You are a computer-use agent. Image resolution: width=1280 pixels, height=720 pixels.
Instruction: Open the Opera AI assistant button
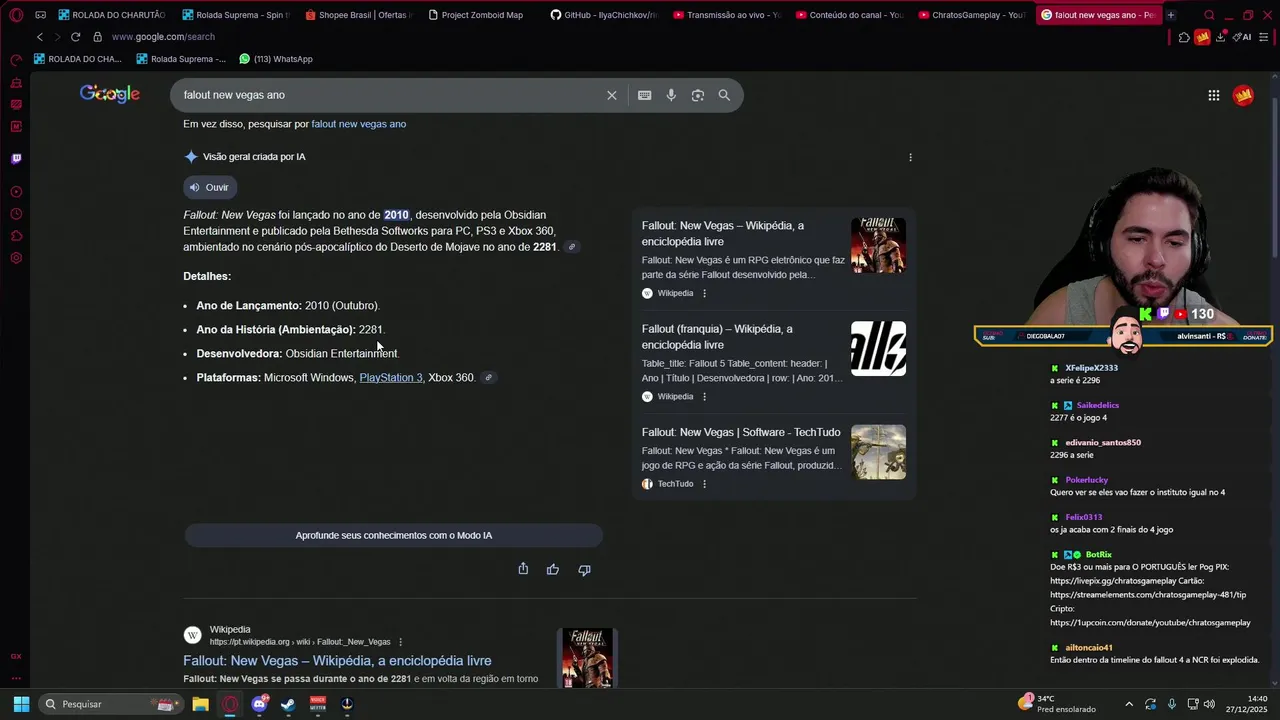1242,37
